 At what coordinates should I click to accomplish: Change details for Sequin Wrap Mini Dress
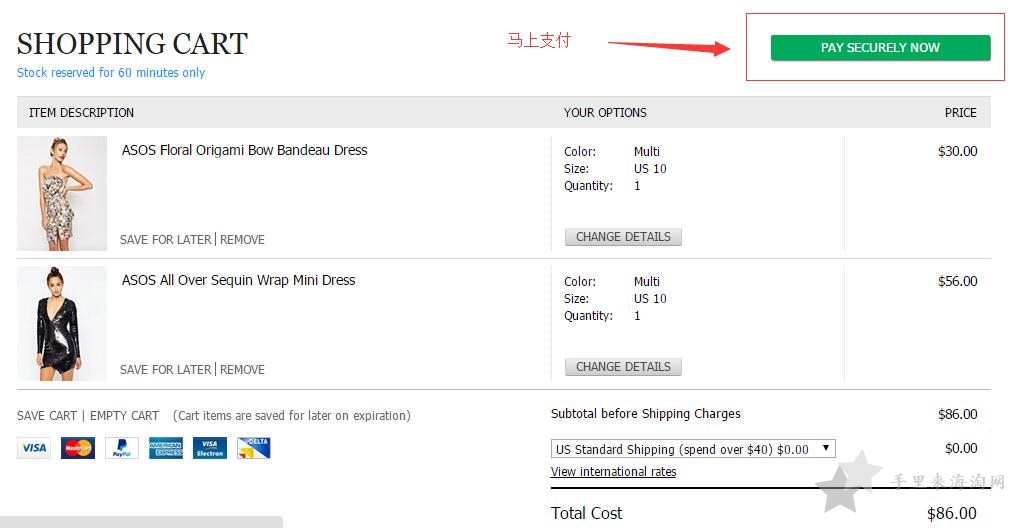[x=623, y=367]
